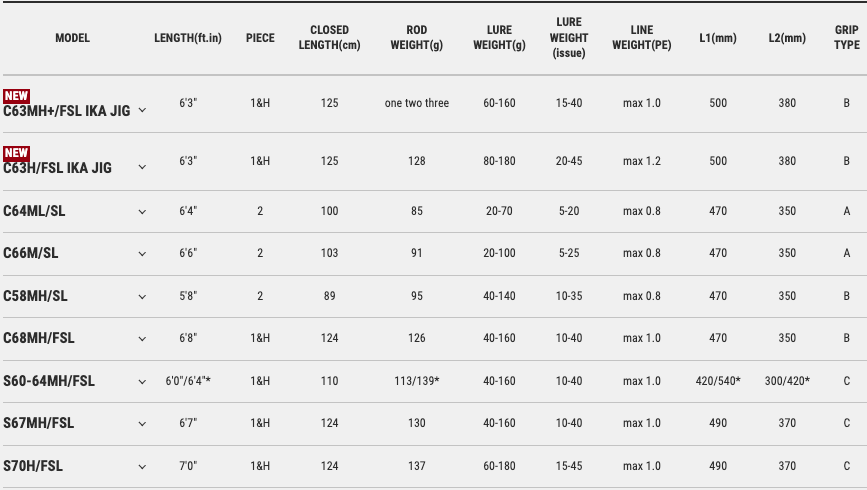The width and height of the screenshot is (867, 490).
Task: Click the GRIP TYPE column header
Action: click(846, 38)
